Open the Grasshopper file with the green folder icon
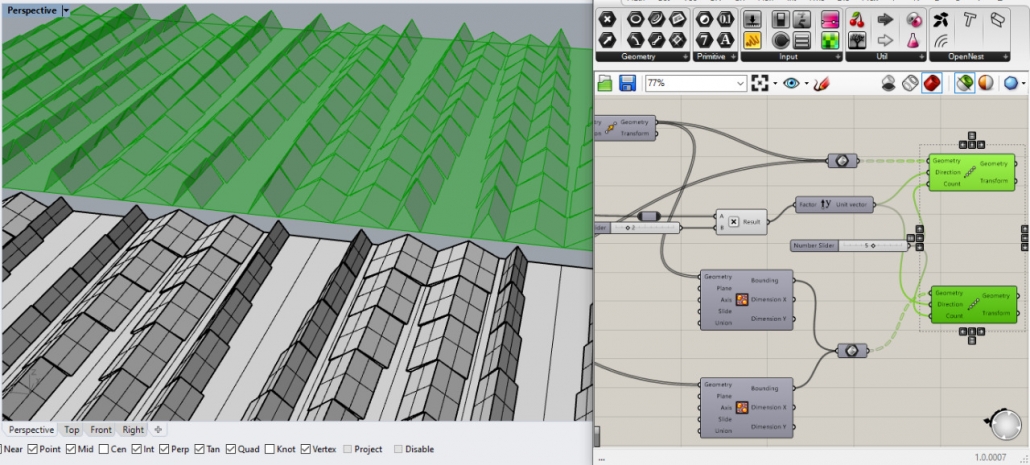 pyautogui.click(x=605, y=83)
